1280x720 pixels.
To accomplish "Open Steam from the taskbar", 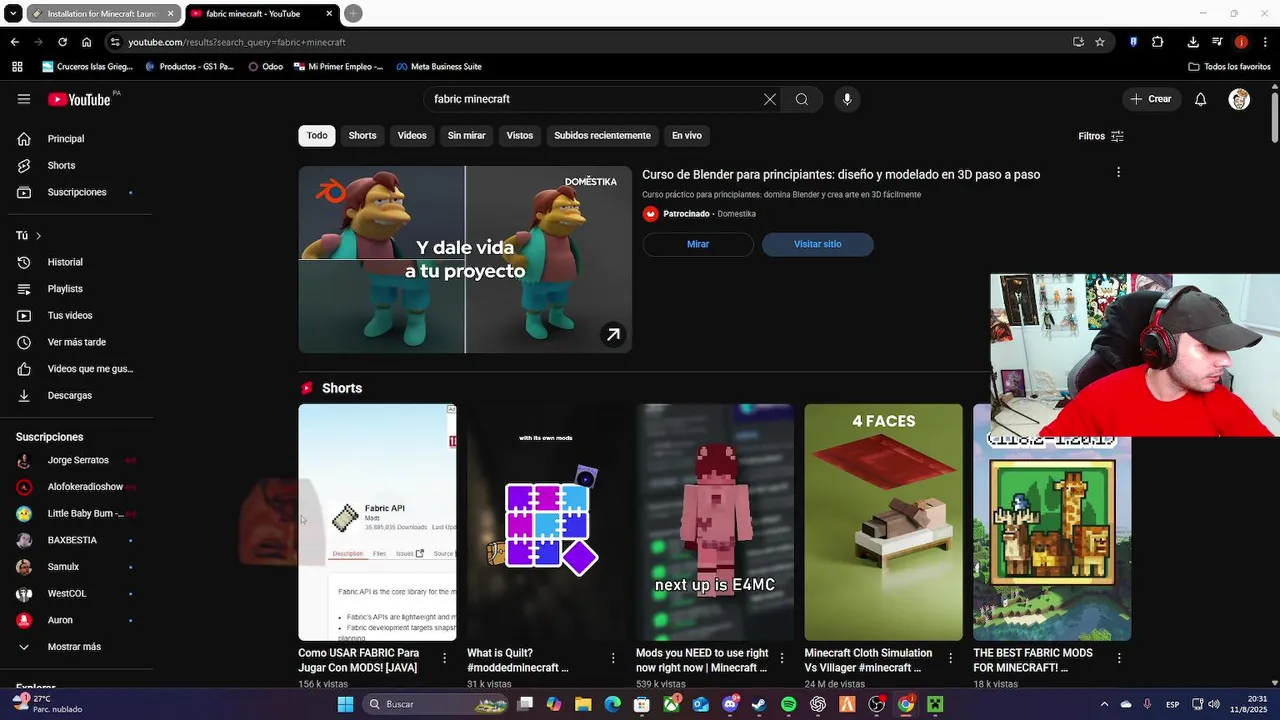I will (x=759, y=704).
